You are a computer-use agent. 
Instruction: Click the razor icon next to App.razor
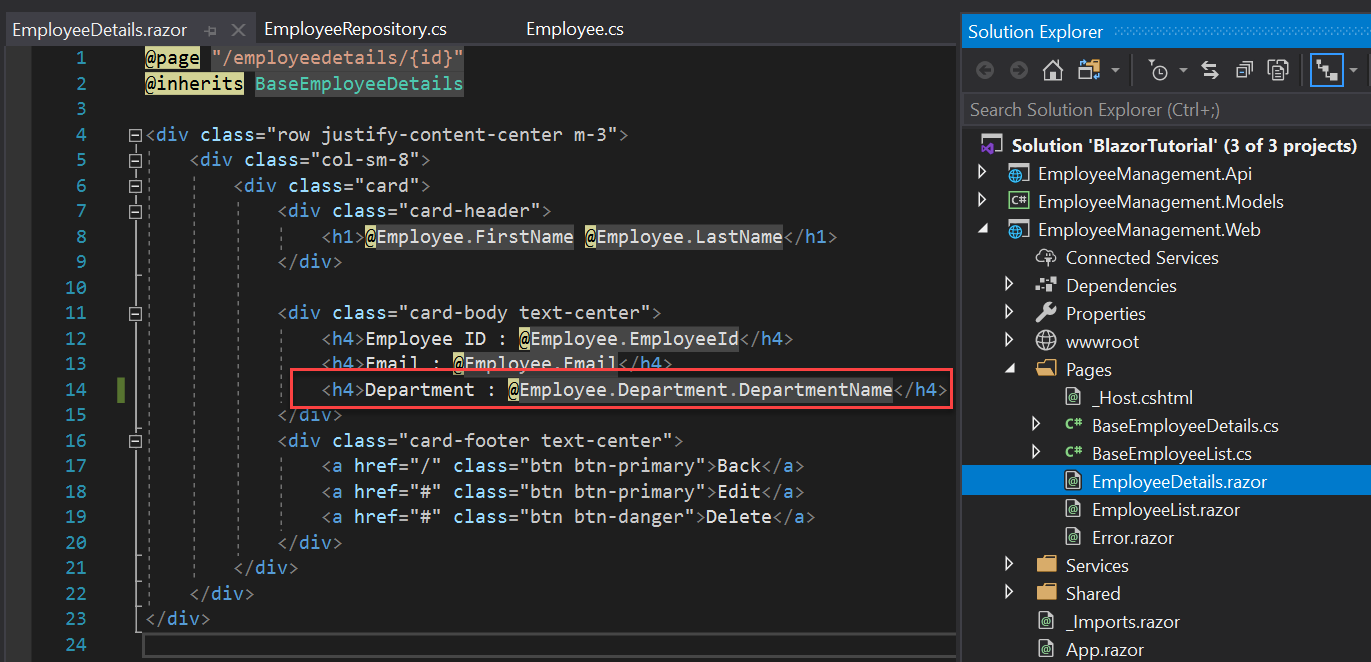1046,648
